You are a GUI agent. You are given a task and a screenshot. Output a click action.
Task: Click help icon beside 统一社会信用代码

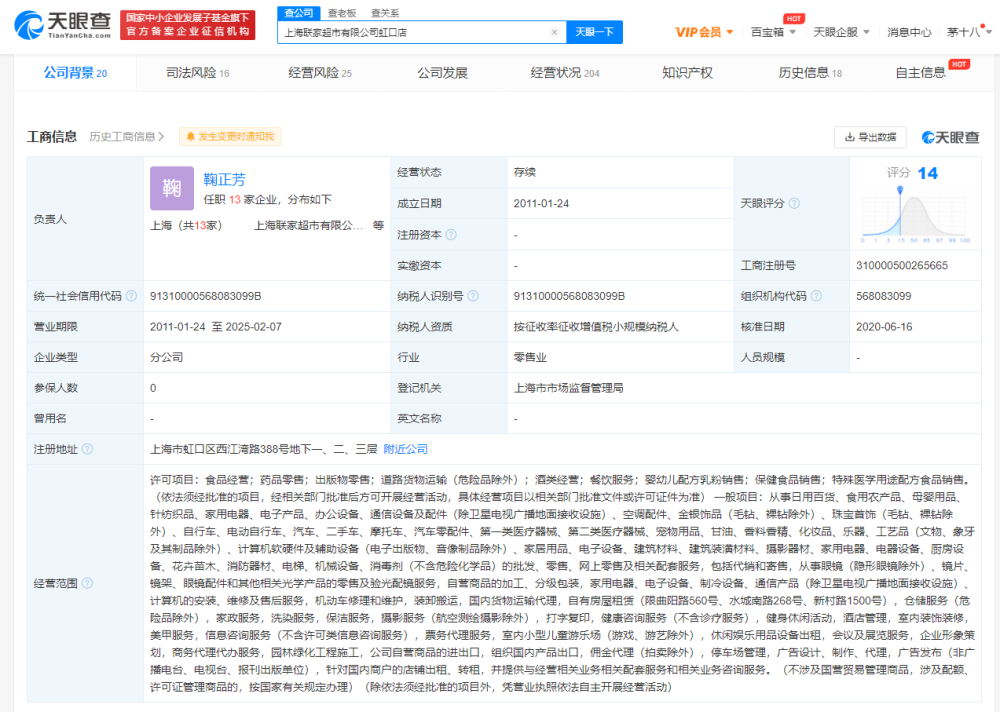click(x=131, y=295)
